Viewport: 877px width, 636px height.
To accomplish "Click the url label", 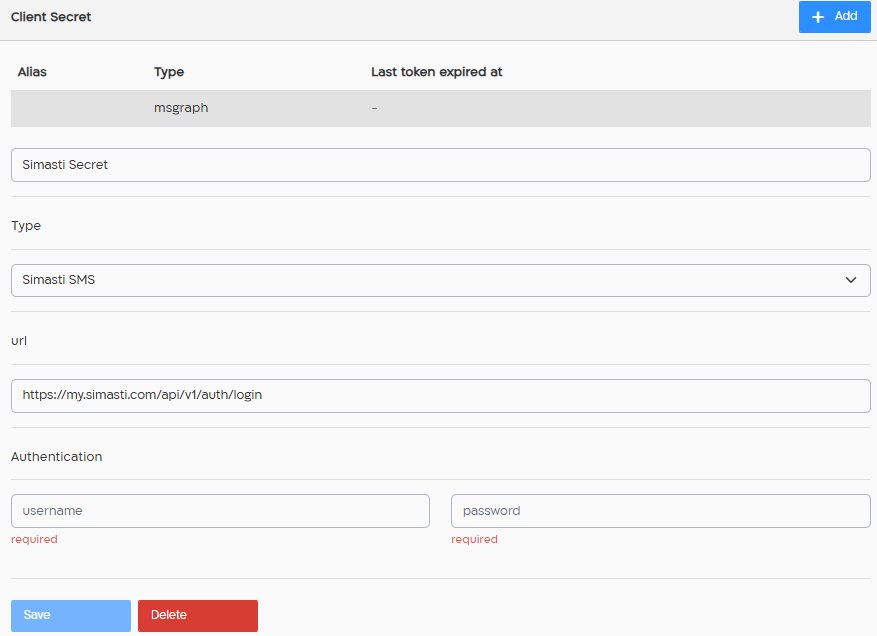I will pos(19,341).
